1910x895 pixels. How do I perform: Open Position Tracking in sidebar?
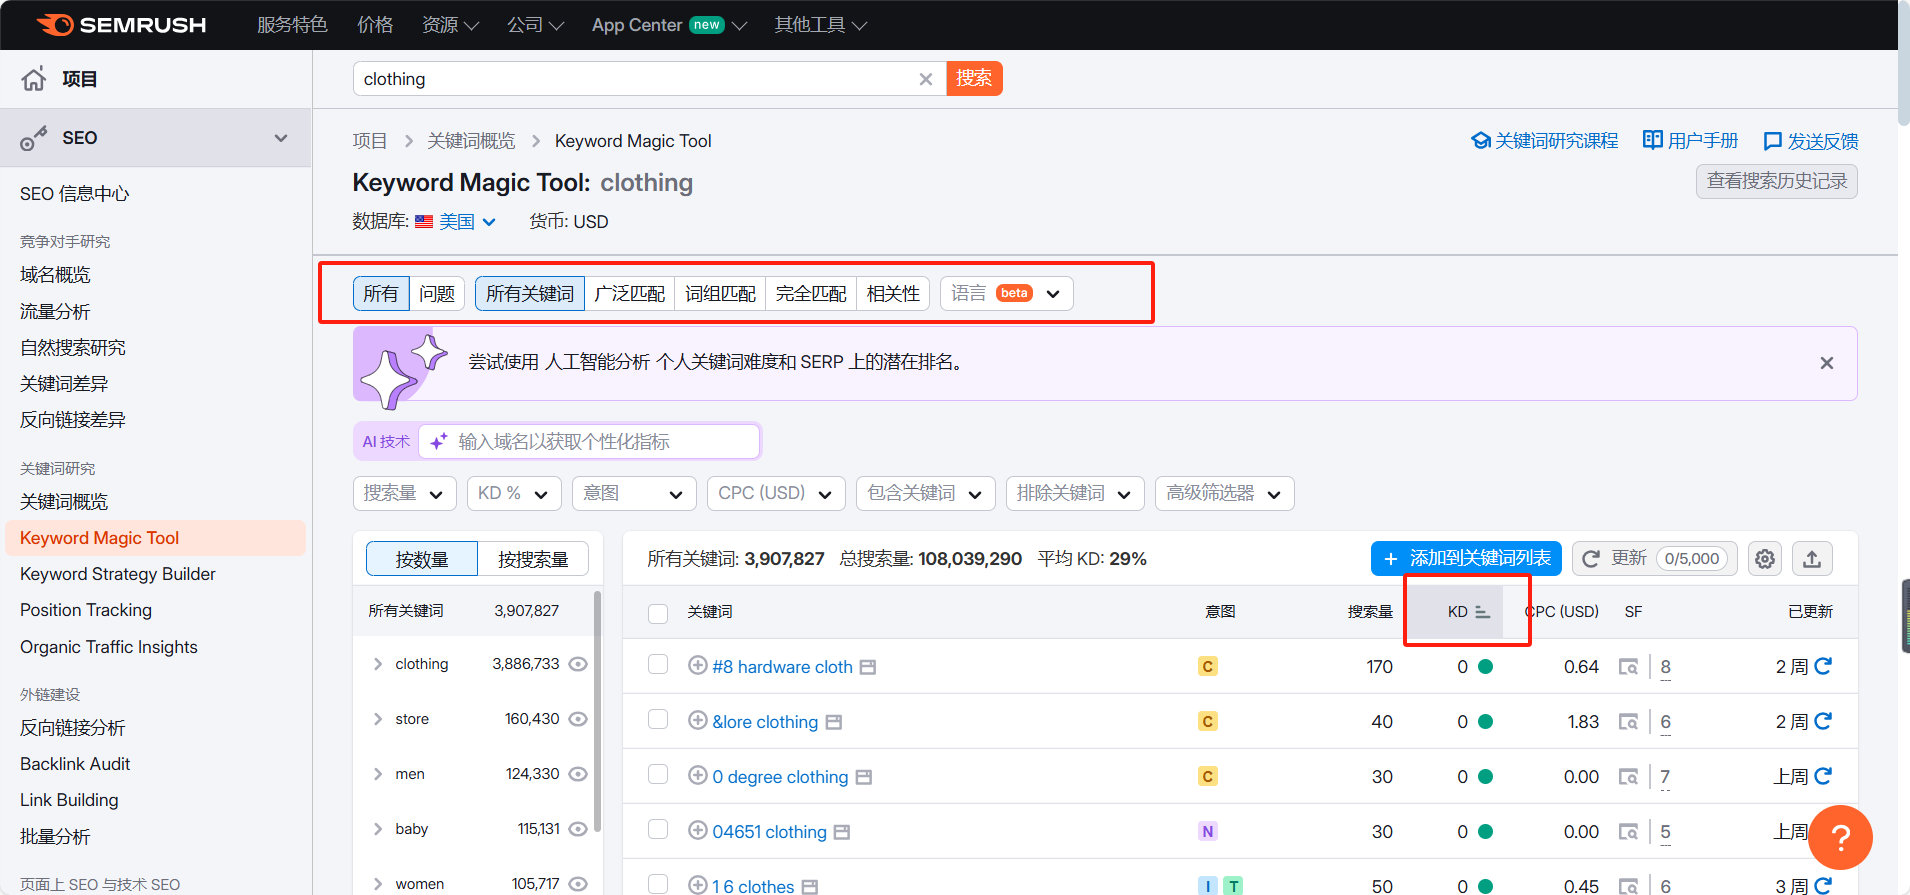click(86, 610)
